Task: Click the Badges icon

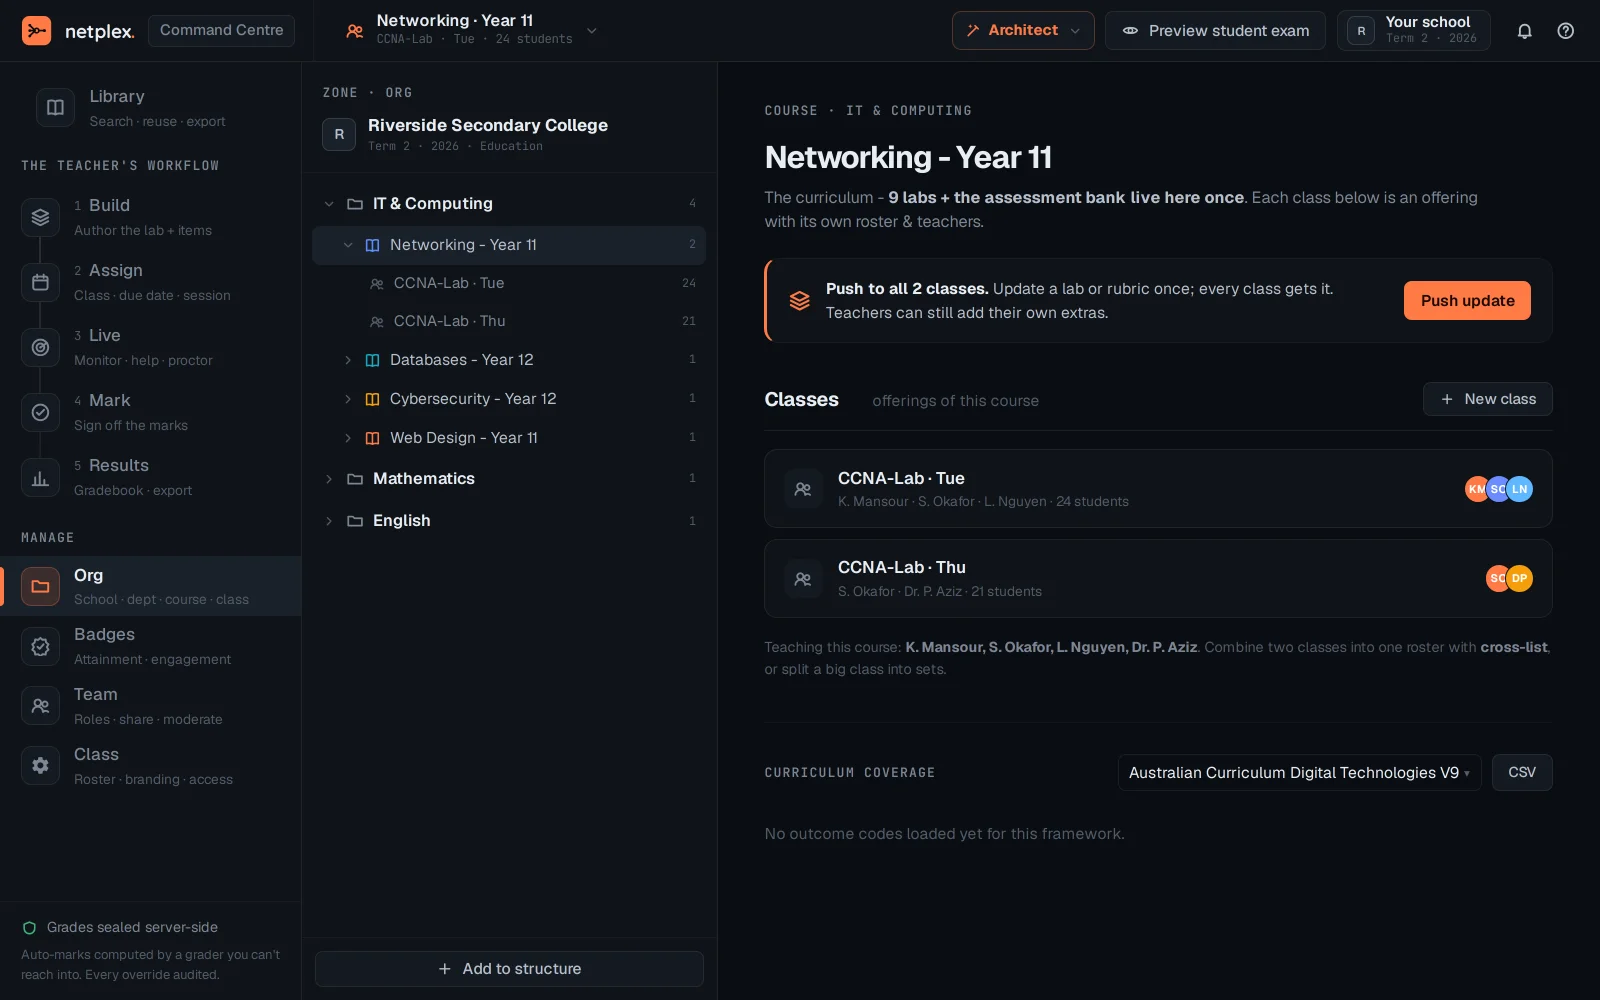Action: 40,646
